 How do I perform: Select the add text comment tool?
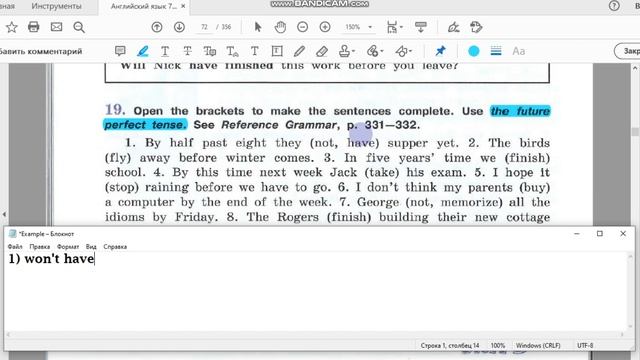click(x=254, y=51)
